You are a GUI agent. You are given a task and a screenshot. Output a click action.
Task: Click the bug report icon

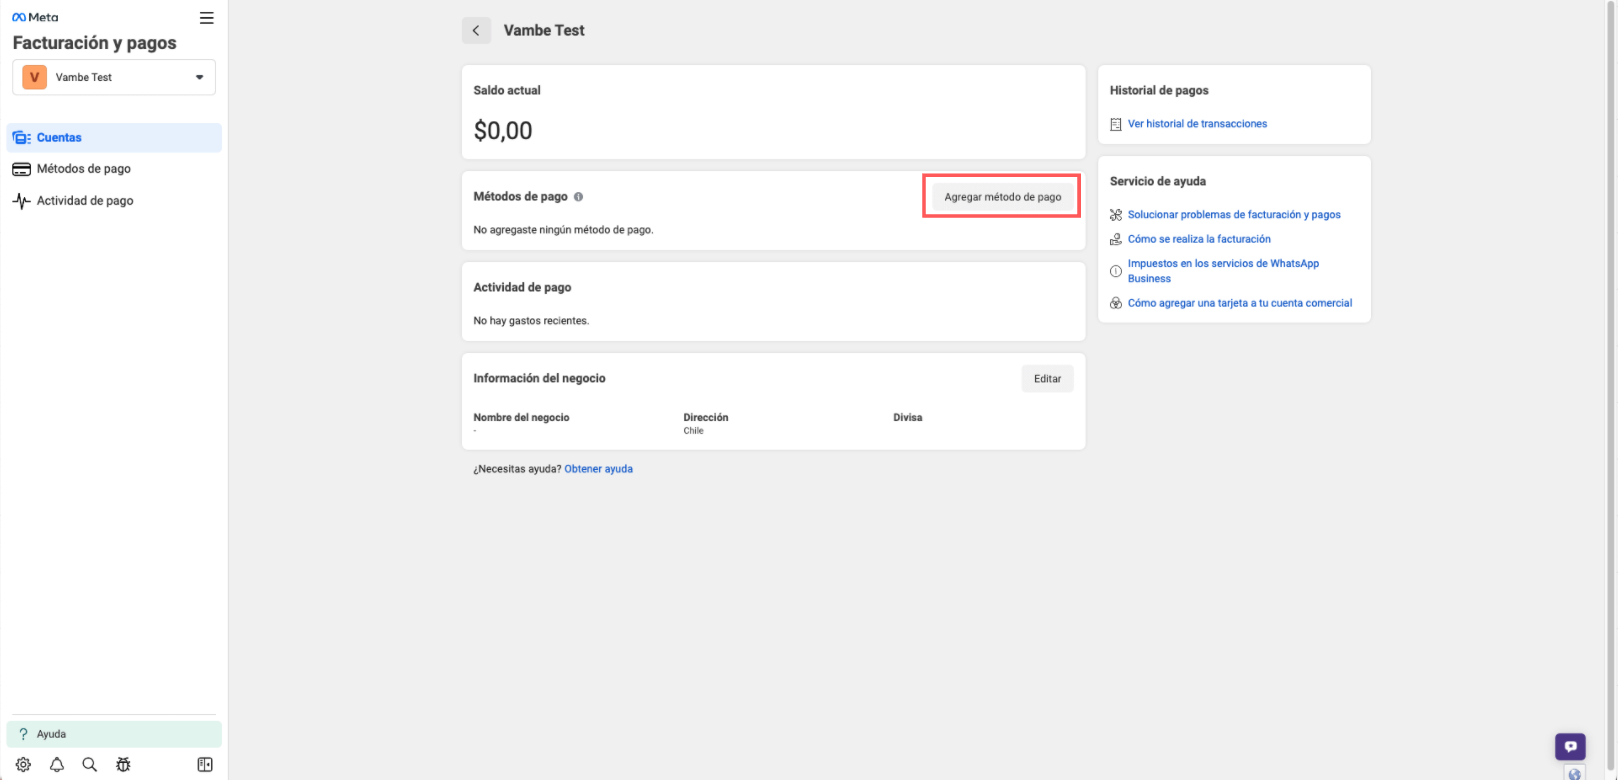pyautogui.click(x=123, y=765)
